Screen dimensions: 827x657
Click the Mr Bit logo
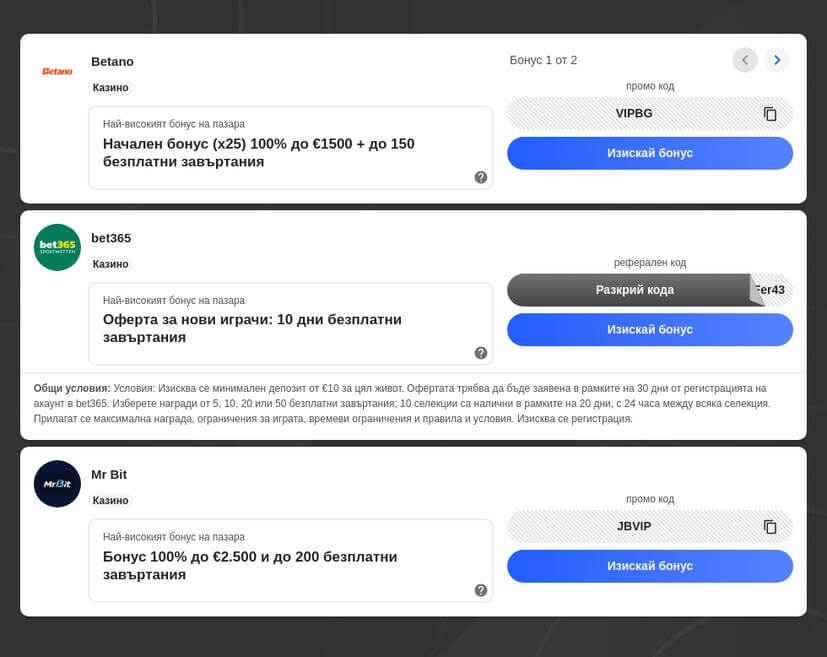click(x=57, y=484)
